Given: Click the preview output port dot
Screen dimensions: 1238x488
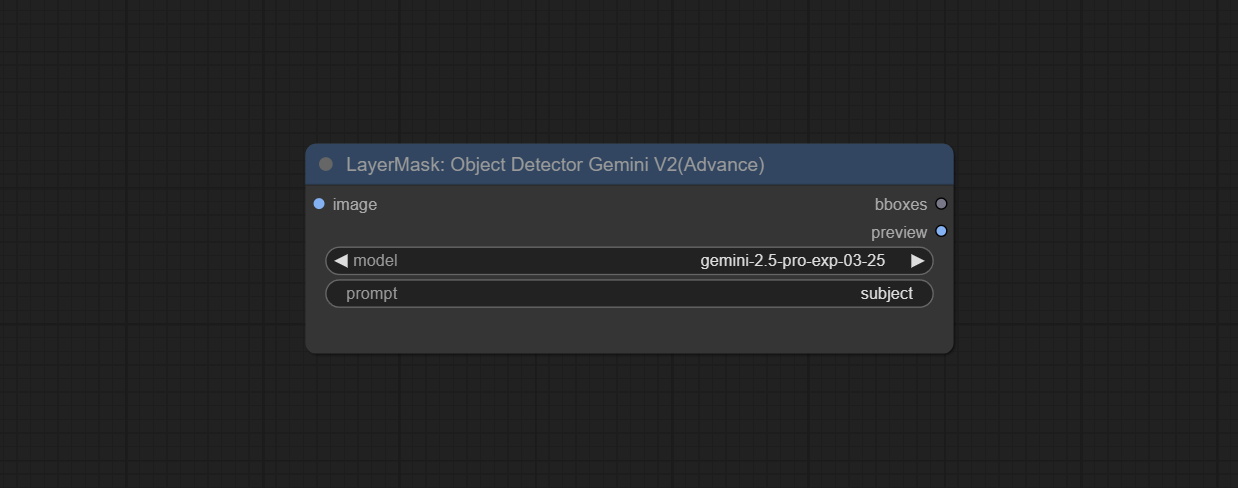Looking at the screenshot, I should click(x=941, y=232).
